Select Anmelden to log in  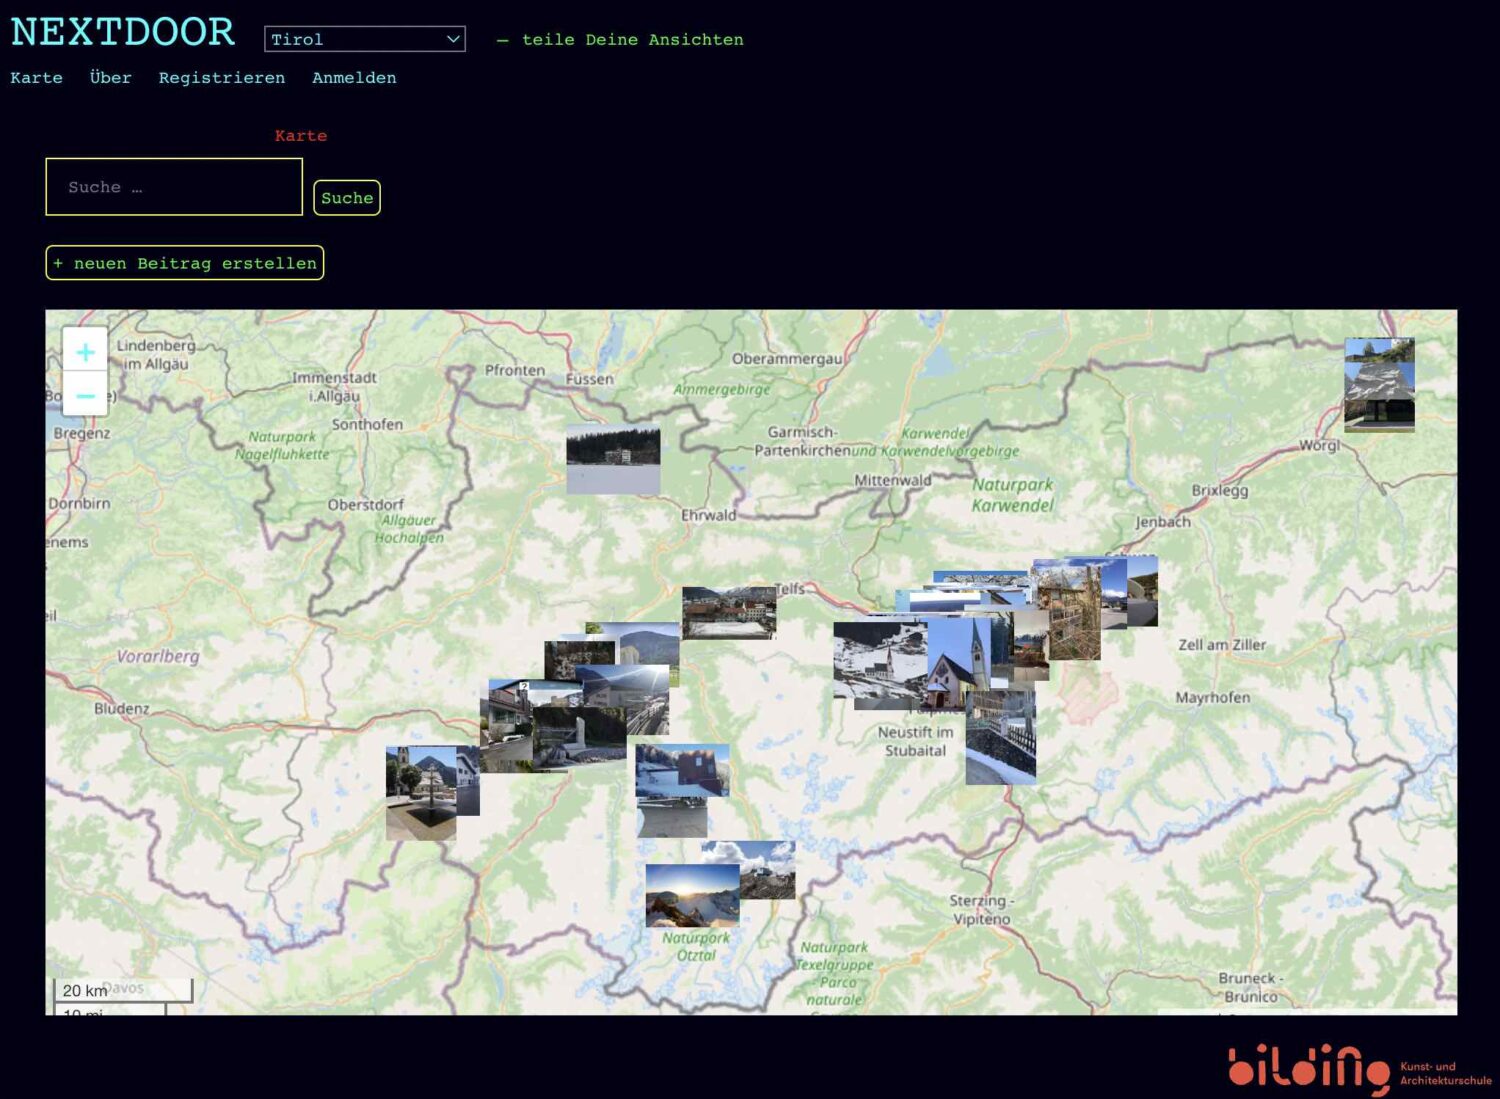tap(354, 78)
